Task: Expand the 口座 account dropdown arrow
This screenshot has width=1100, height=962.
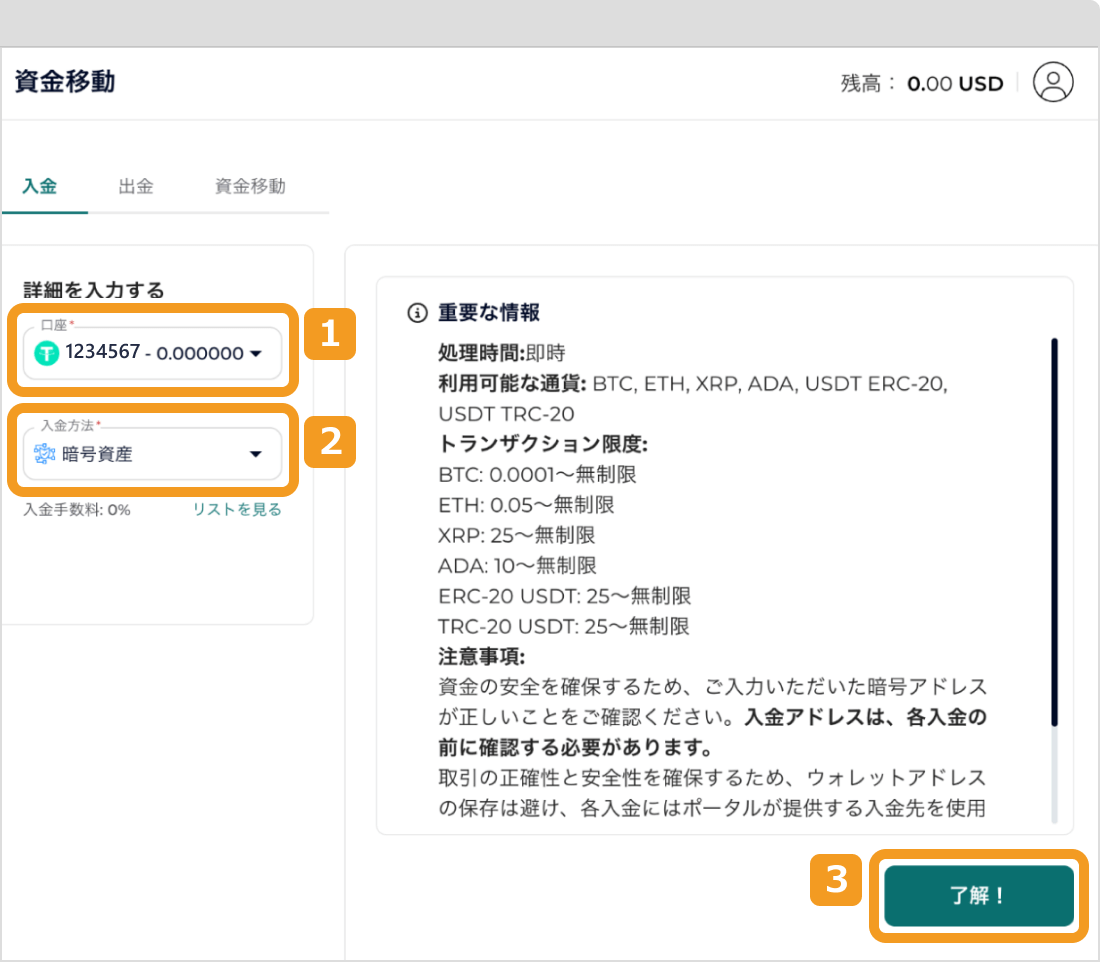Action: coord(255,354)
